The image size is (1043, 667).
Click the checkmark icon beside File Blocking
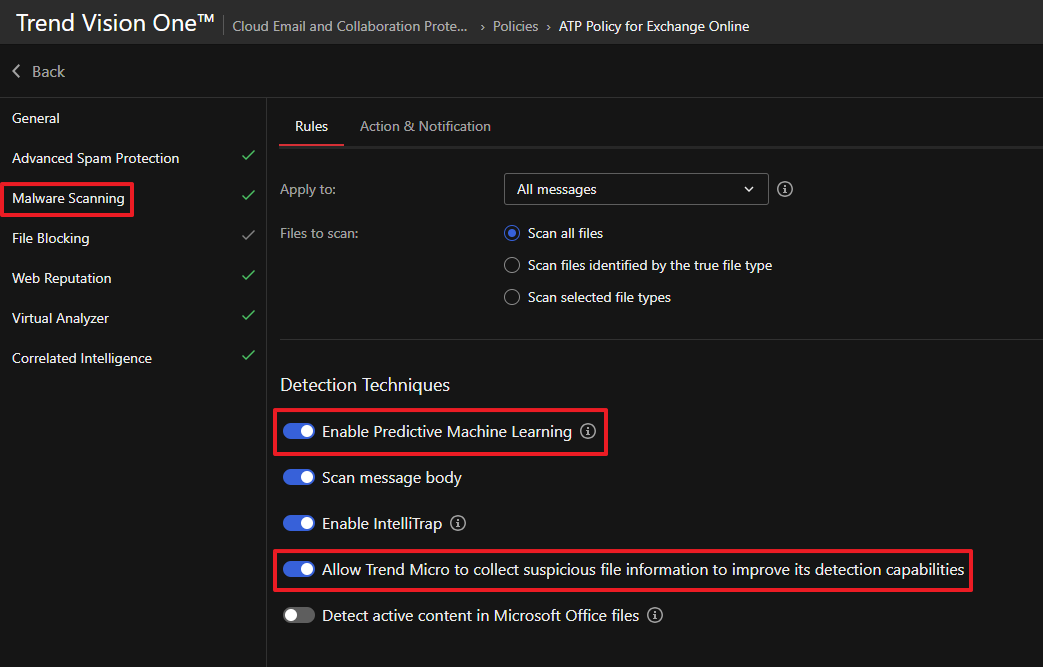click(x=248, y=236)
